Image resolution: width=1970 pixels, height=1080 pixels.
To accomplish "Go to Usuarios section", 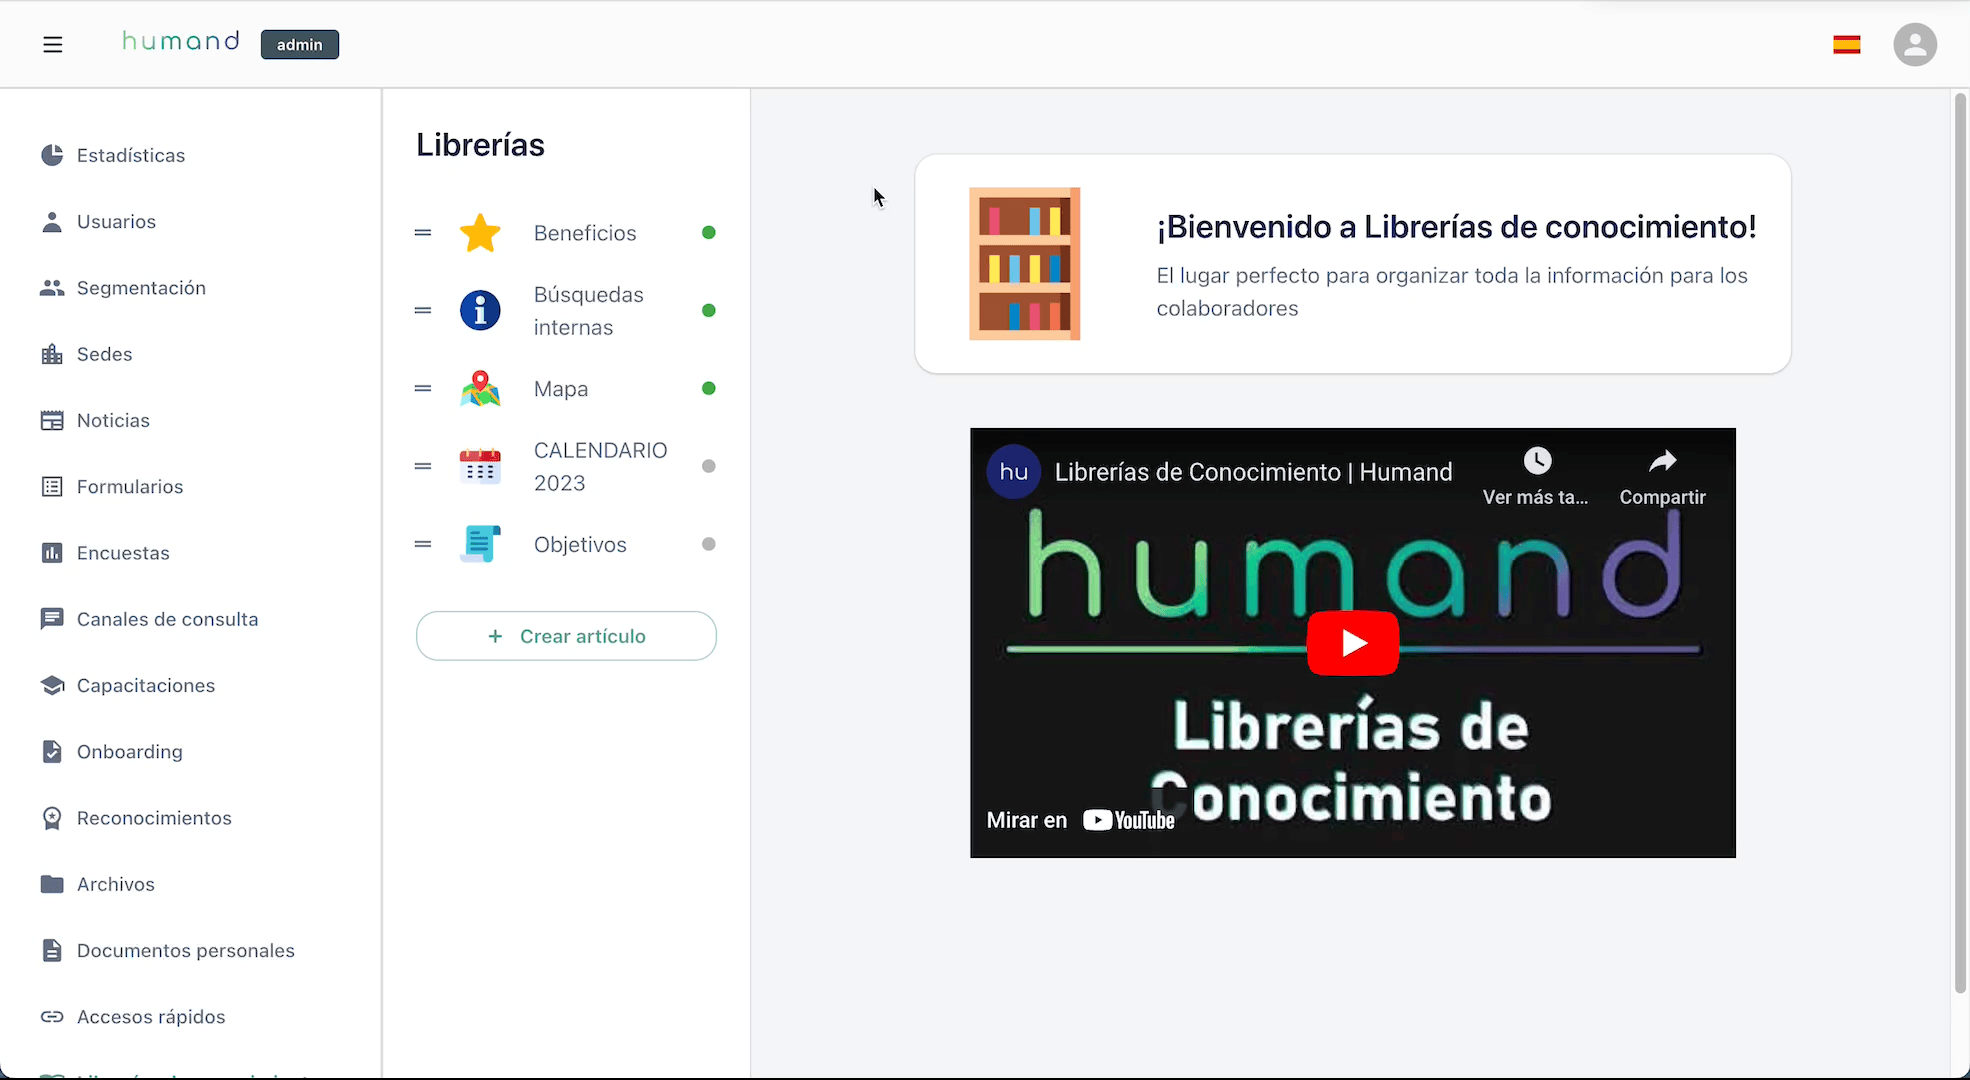I will point(116,221).
